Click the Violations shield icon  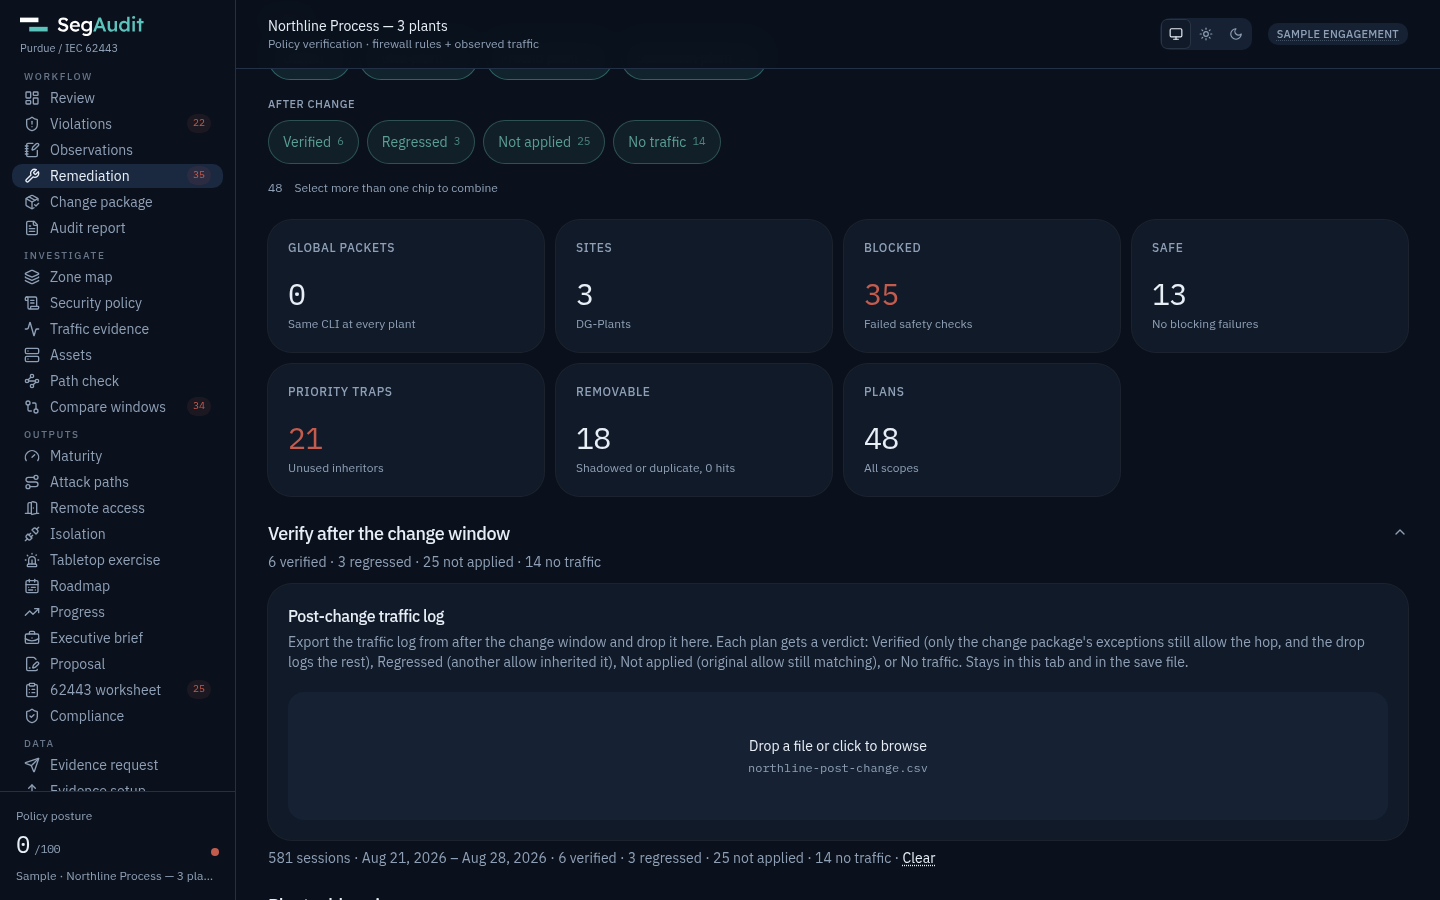(x=32, y=124)
